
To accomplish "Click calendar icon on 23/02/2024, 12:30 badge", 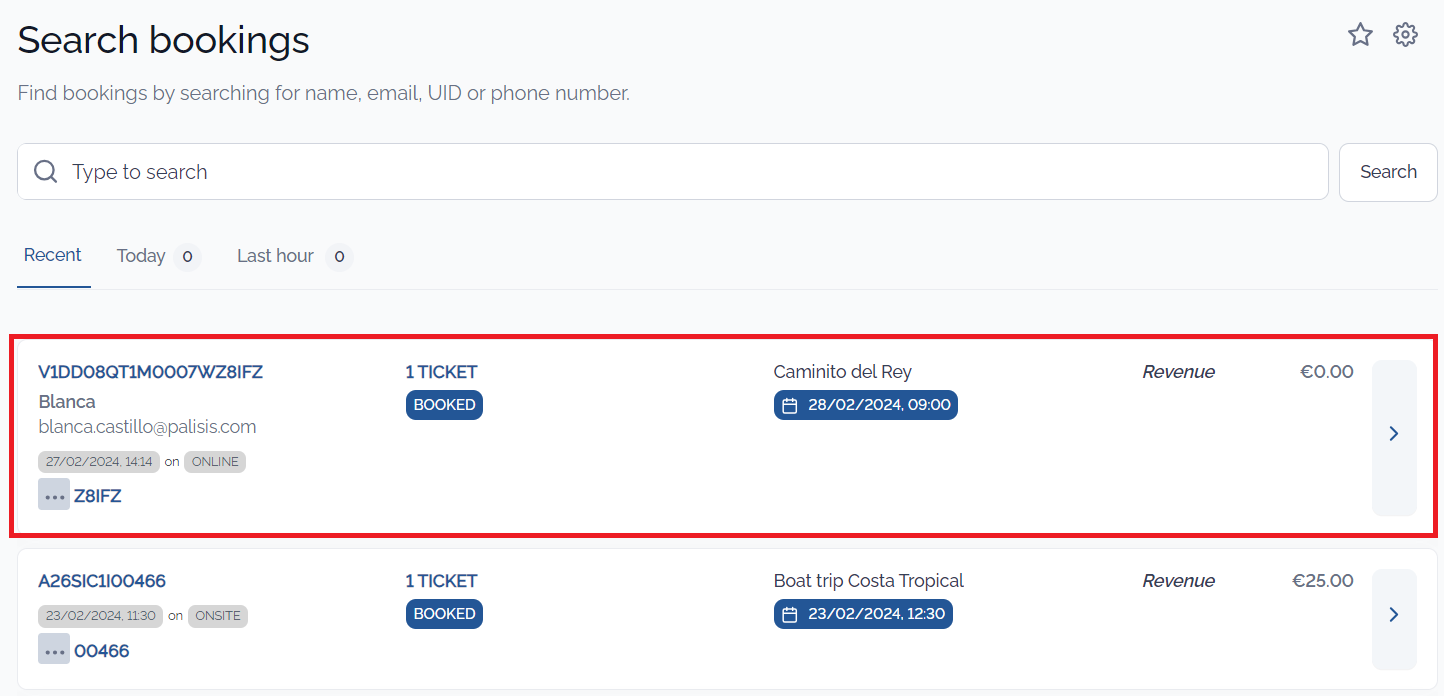I will [x=790, y=615].
